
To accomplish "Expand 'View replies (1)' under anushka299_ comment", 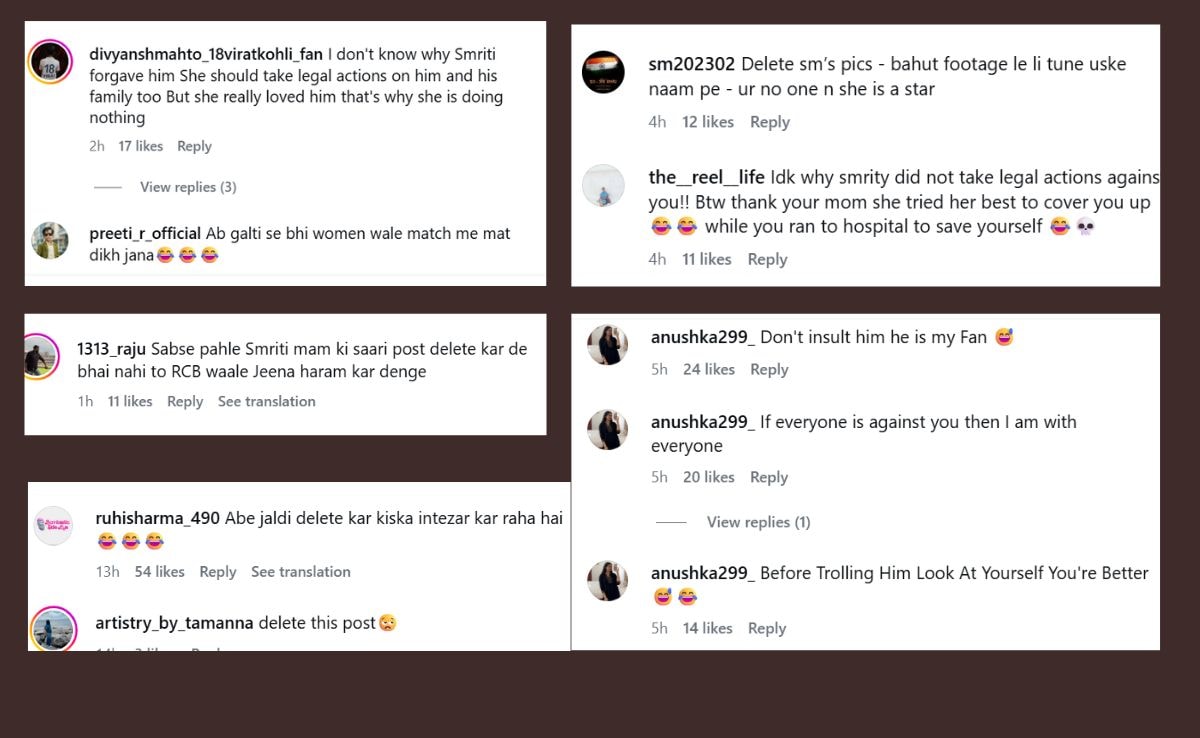I will coord(758,522).
